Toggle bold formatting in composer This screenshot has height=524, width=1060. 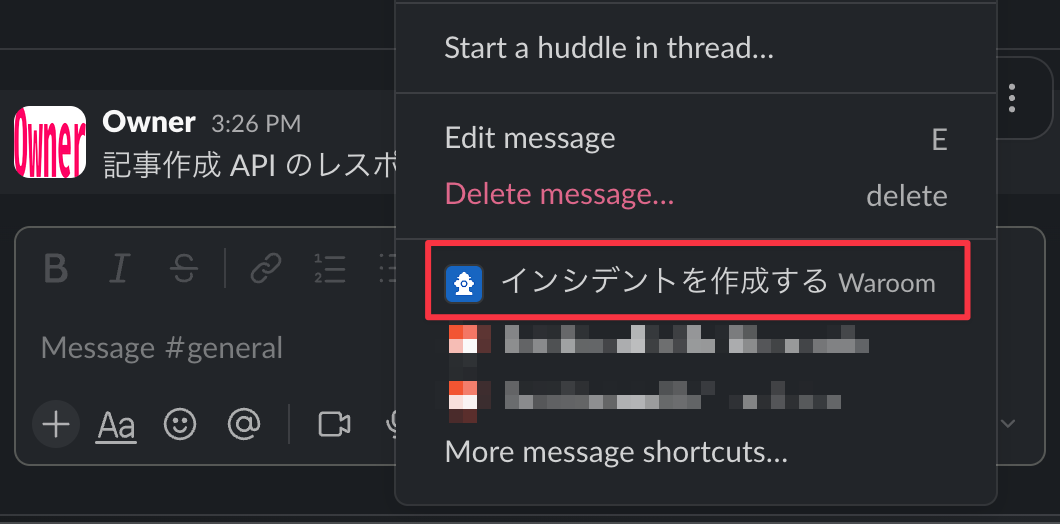pos(56,269)
